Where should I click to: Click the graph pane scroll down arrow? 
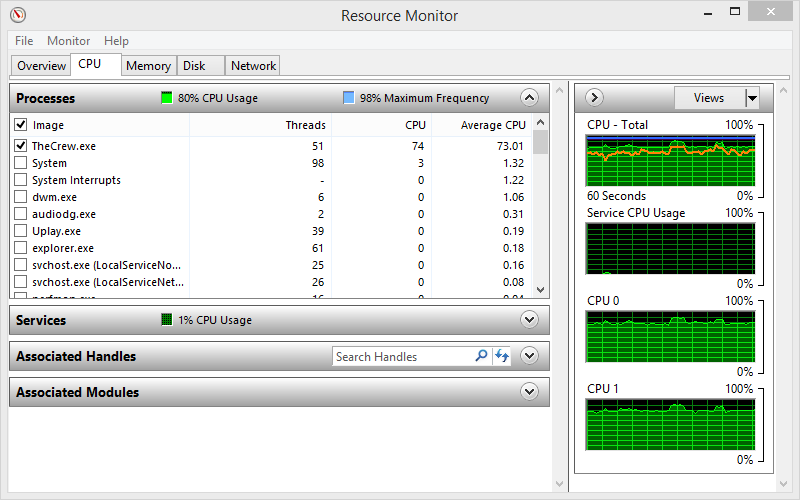click(784, 484)
